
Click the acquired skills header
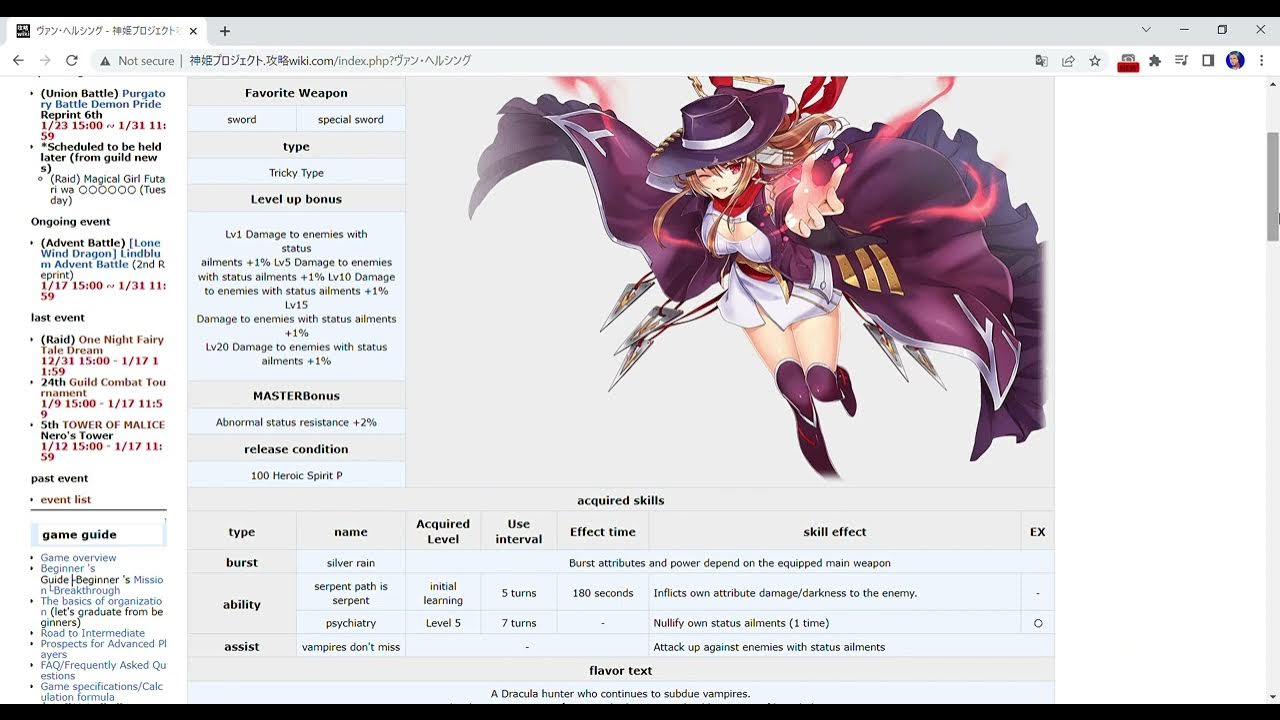point(620,500)
